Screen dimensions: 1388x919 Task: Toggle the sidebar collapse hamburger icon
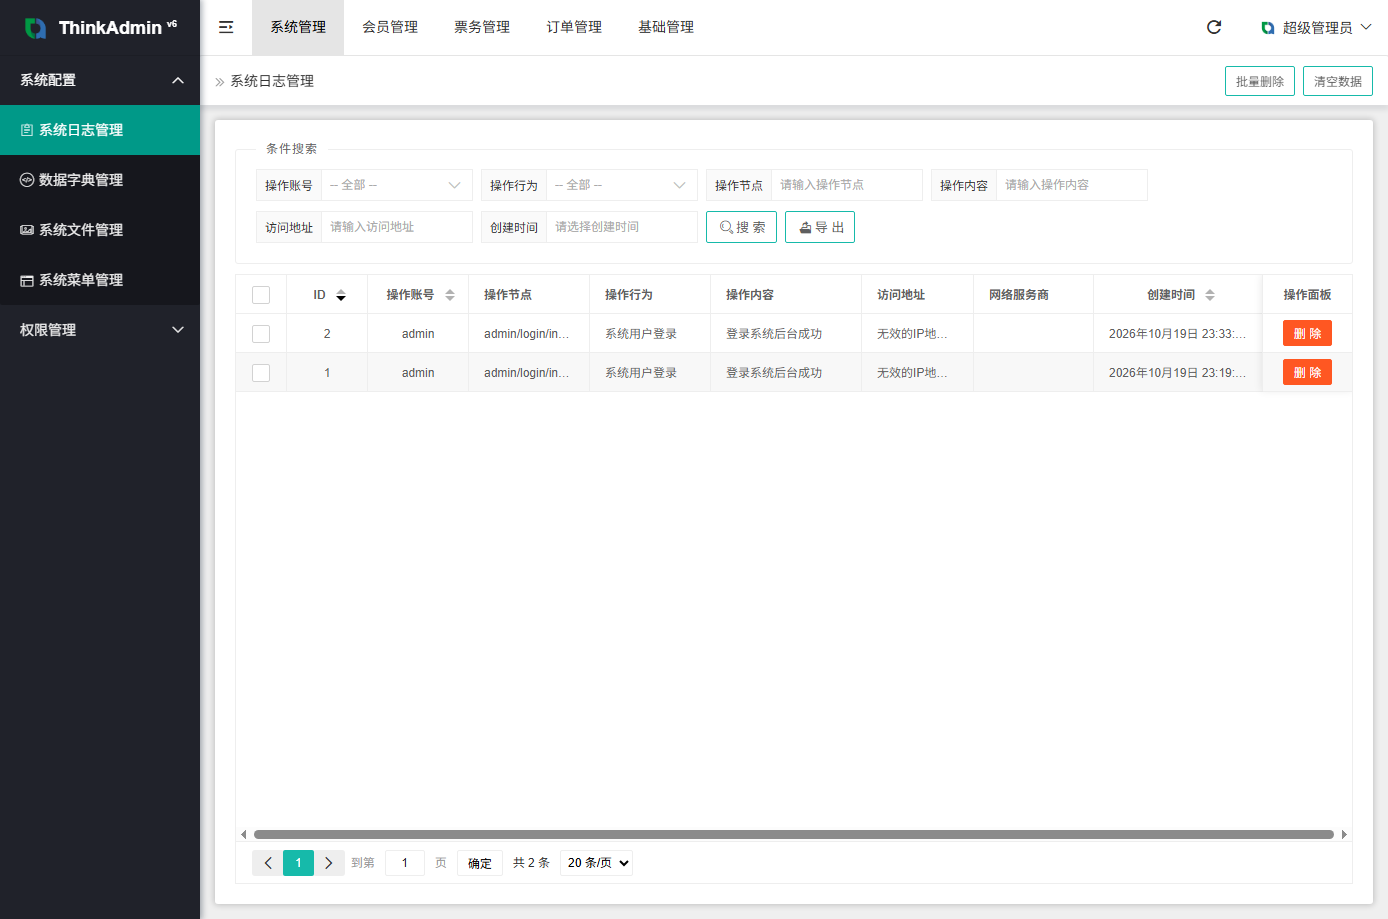tap(226, 27)
